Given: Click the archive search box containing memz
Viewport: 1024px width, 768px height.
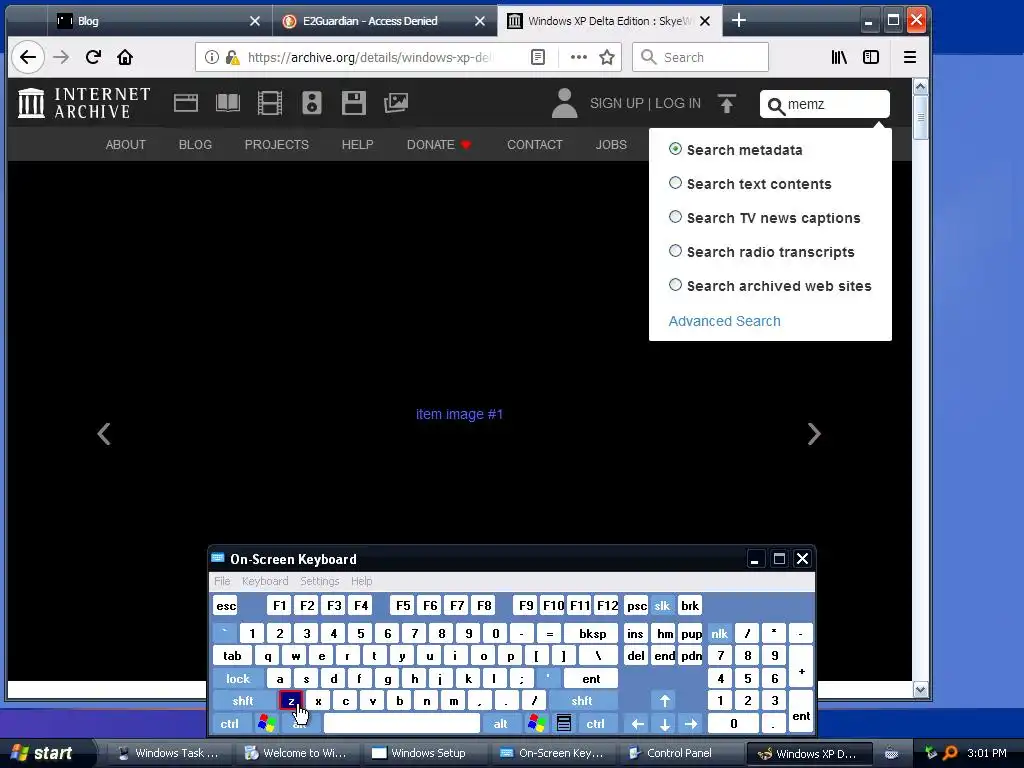Looking at the screenshot, I should [824, 104].
